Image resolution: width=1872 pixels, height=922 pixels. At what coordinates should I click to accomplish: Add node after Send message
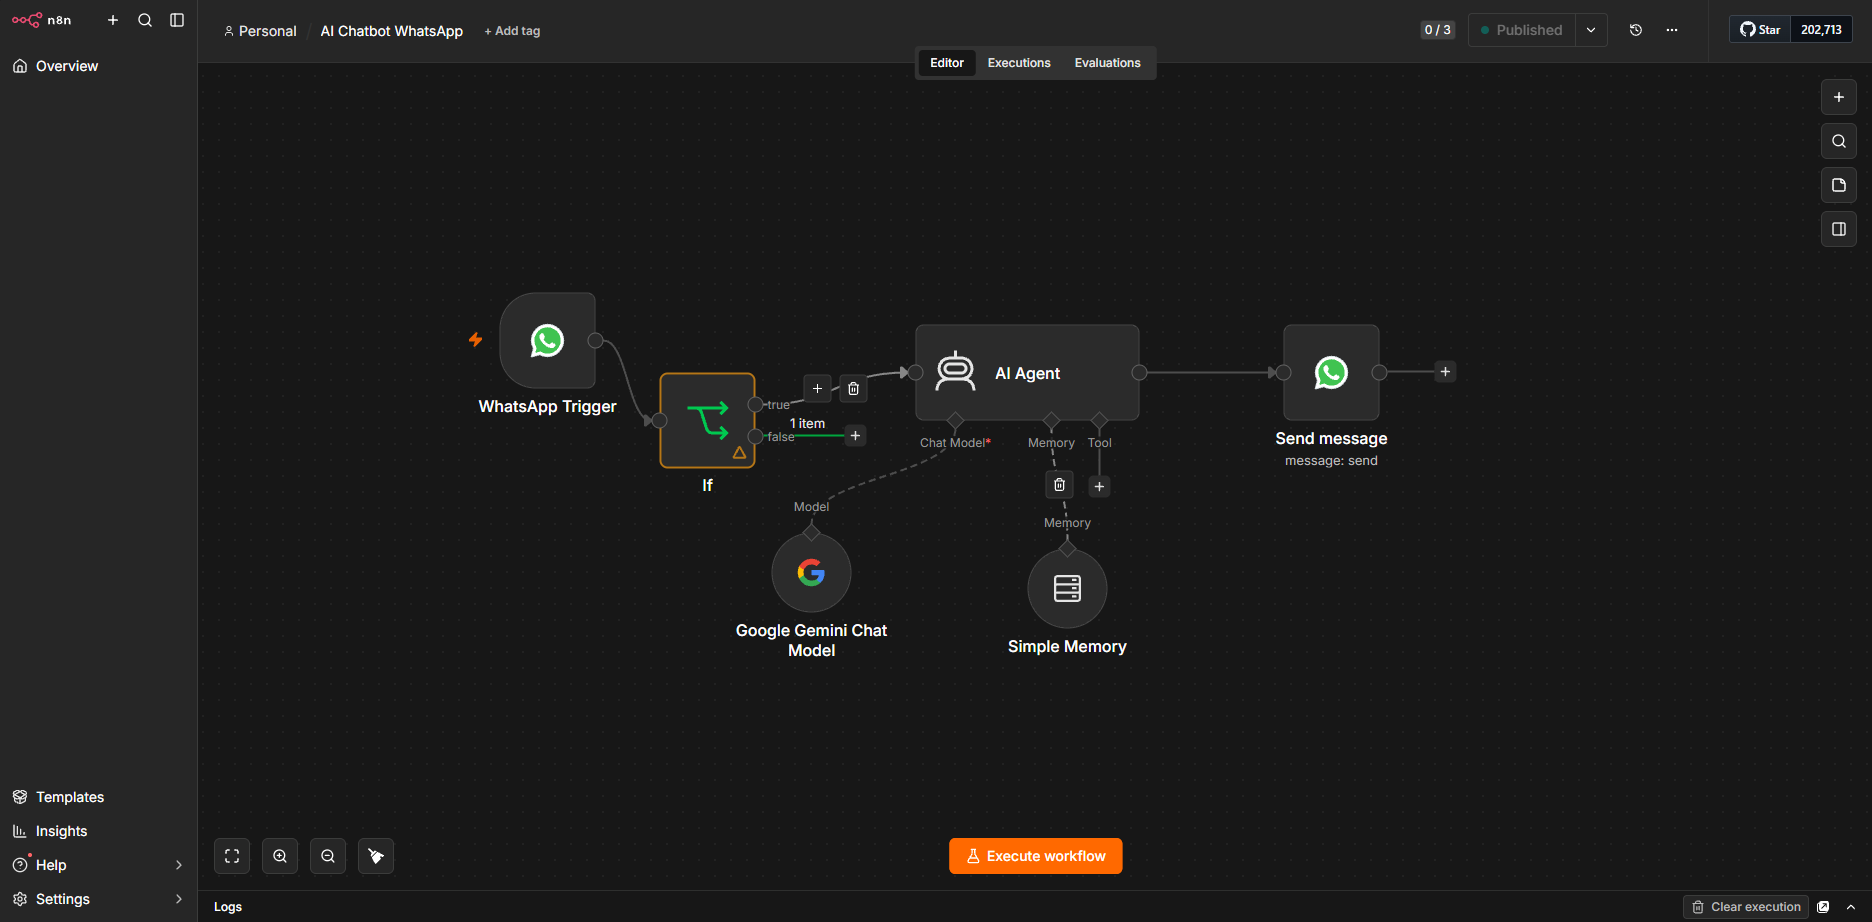point(1445,372)
